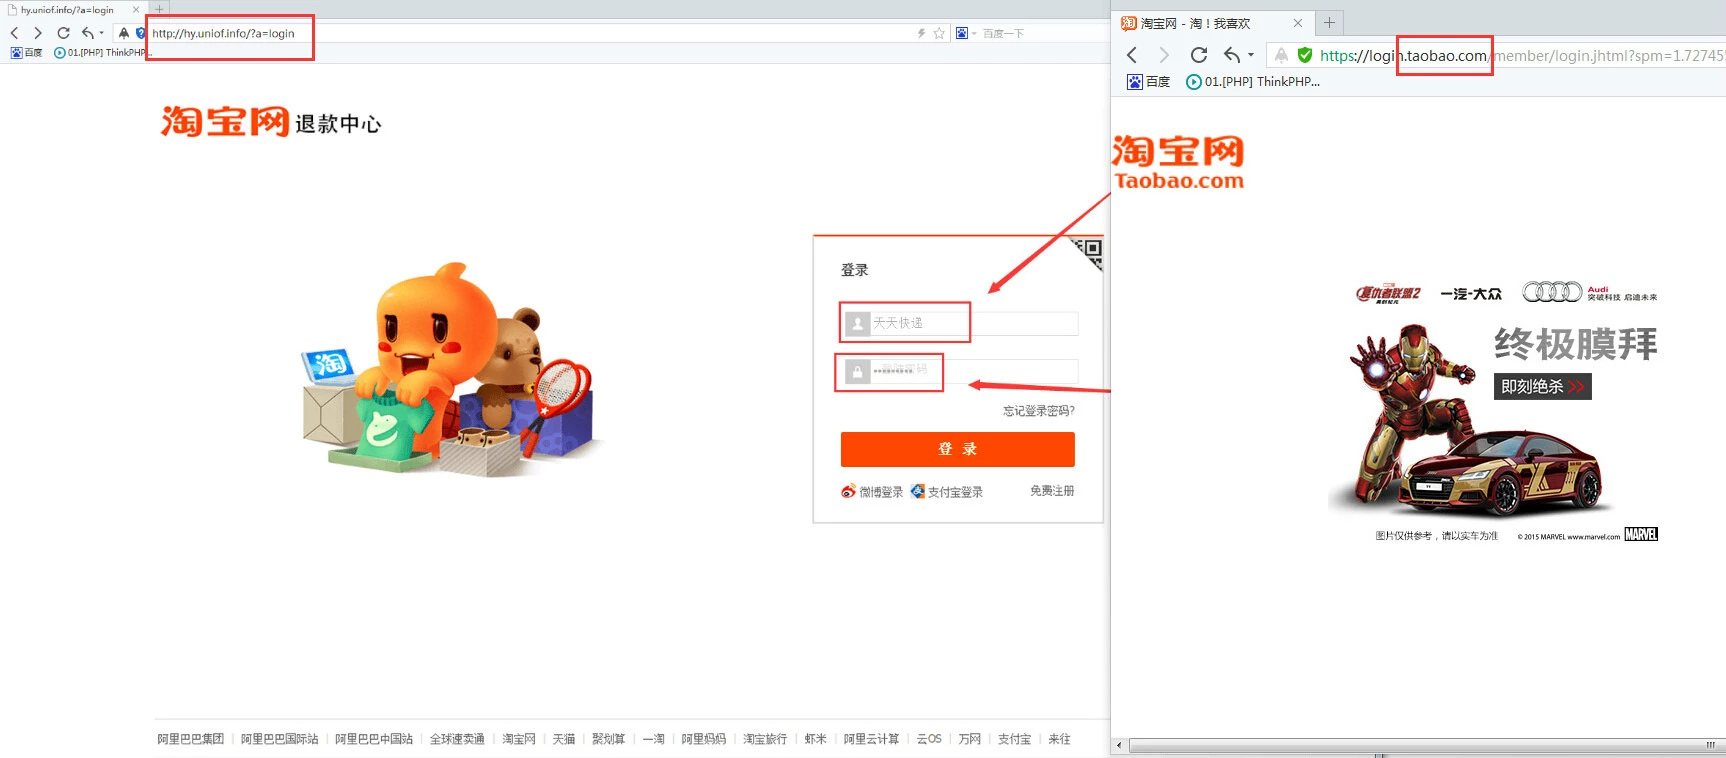The height and width of the screenshot is (758, 1726).
Task: Open undo dropdown arrow in right browser
Action: pyautogui.click(x=1250, y=55)
